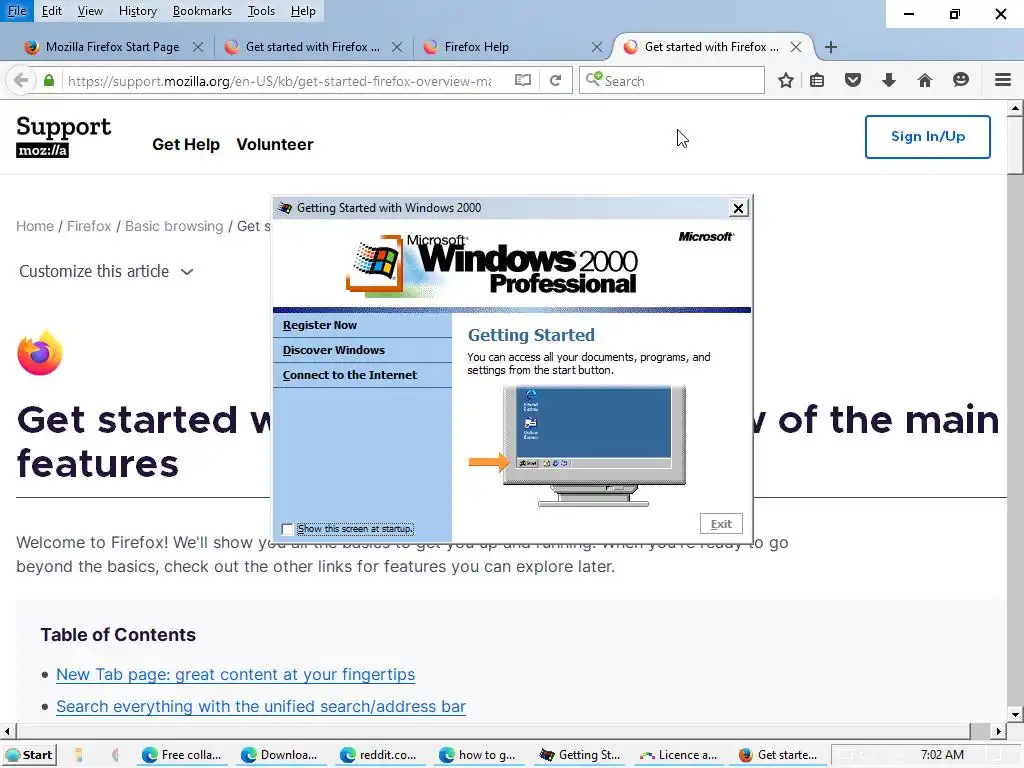This screenshot has width=1024, height=768.
Task: Select Connect to the Internet
Action: coord(362,375)
